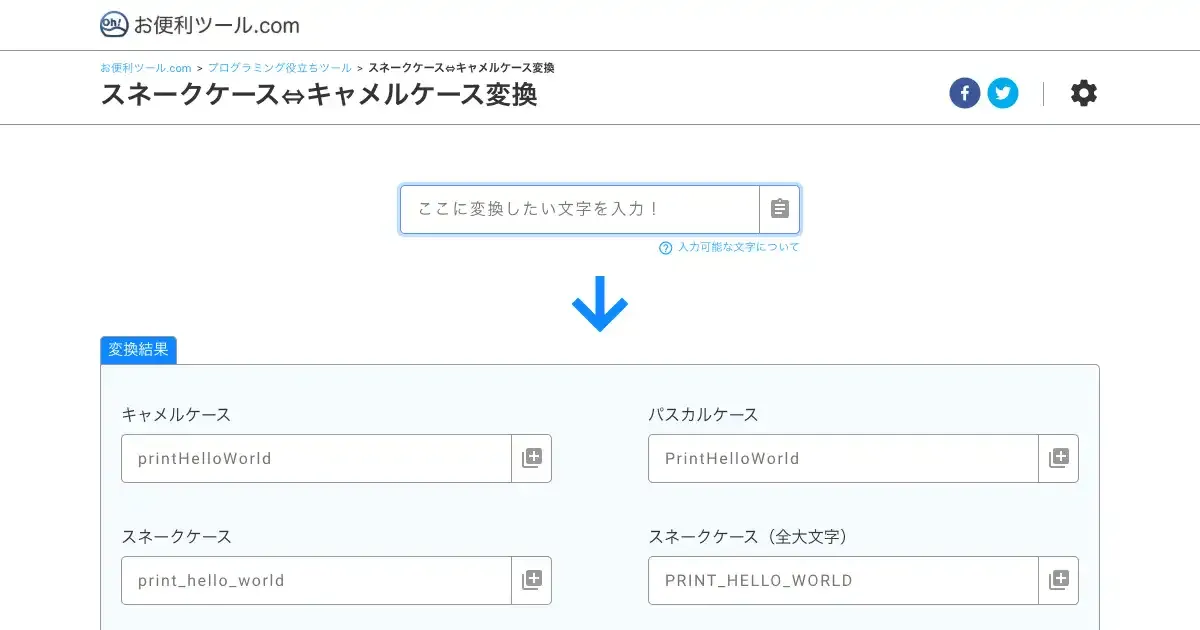Share this page on Twitter
The width and height of the screenshot is (1200, 630).
[1003, 94]
